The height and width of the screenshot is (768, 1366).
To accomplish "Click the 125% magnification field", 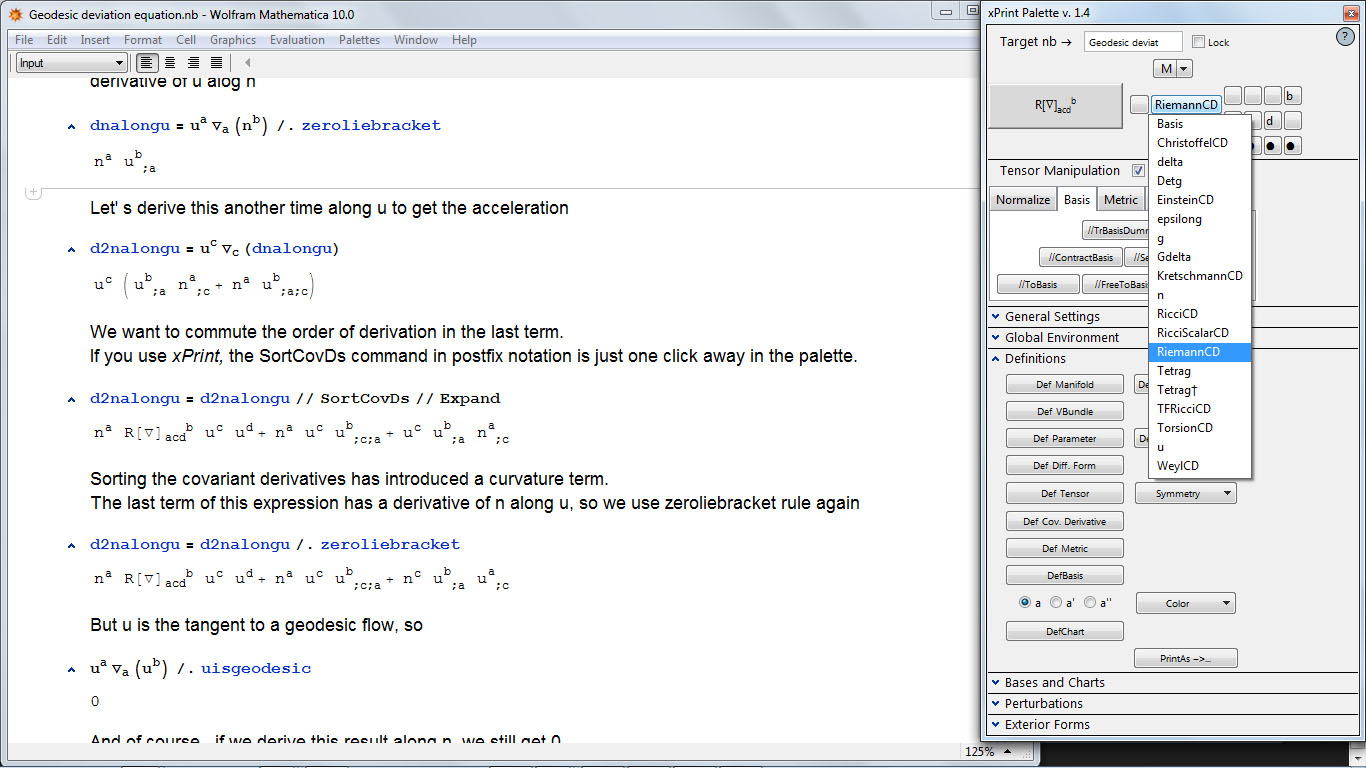I will point(980,752).
